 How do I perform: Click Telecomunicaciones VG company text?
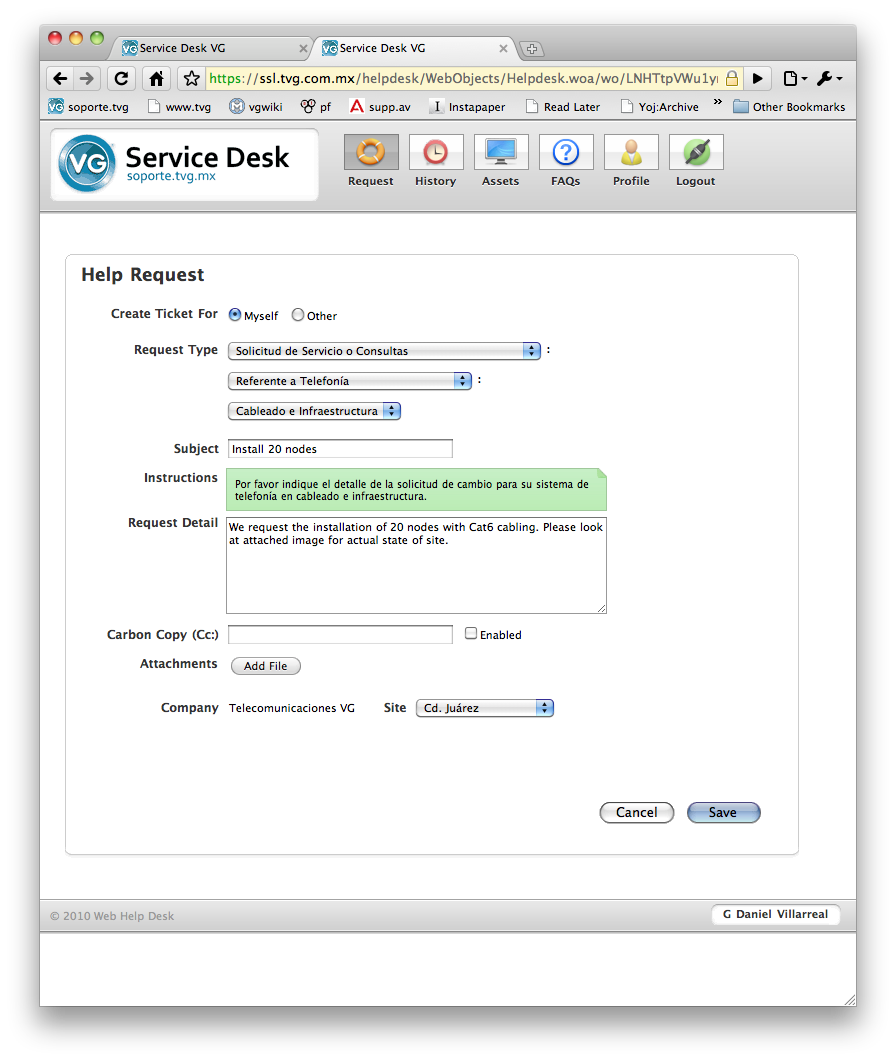tap(292, 708)
